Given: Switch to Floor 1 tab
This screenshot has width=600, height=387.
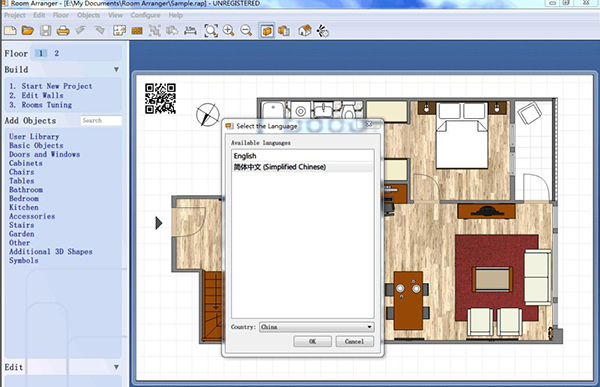Looking at the screenshot, I should [41, 53].
